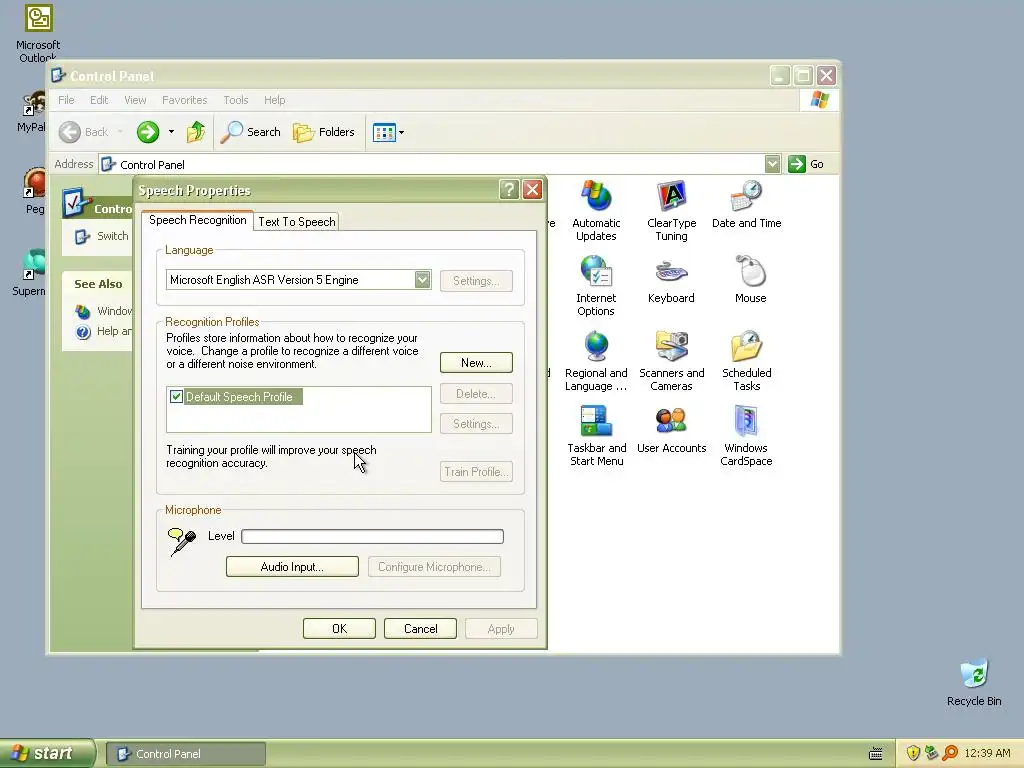Click the microphone Level meter
This screenshot has height=768, width=1024.
point(372,536)
